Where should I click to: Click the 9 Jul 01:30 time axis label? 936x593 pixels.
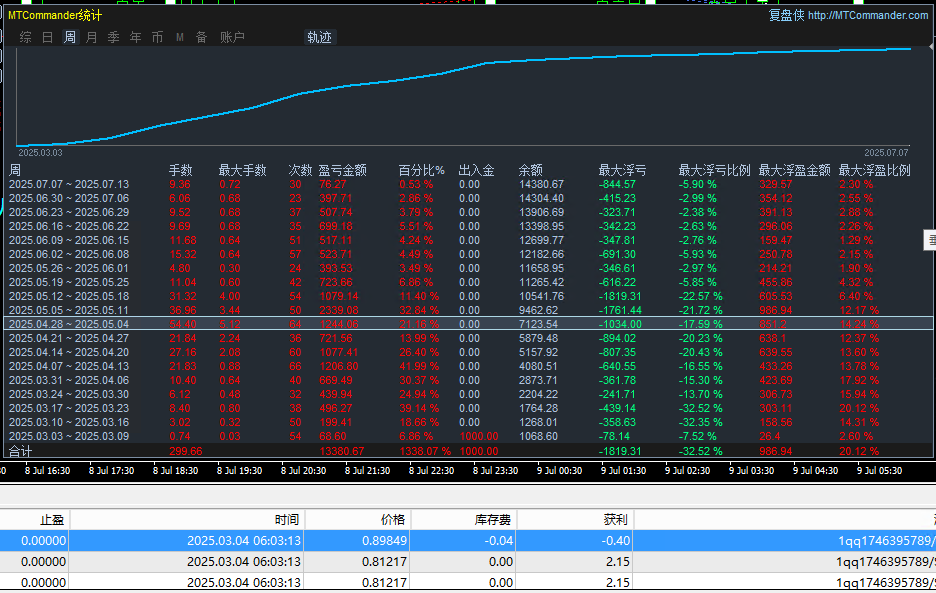[x=623, y=471]
